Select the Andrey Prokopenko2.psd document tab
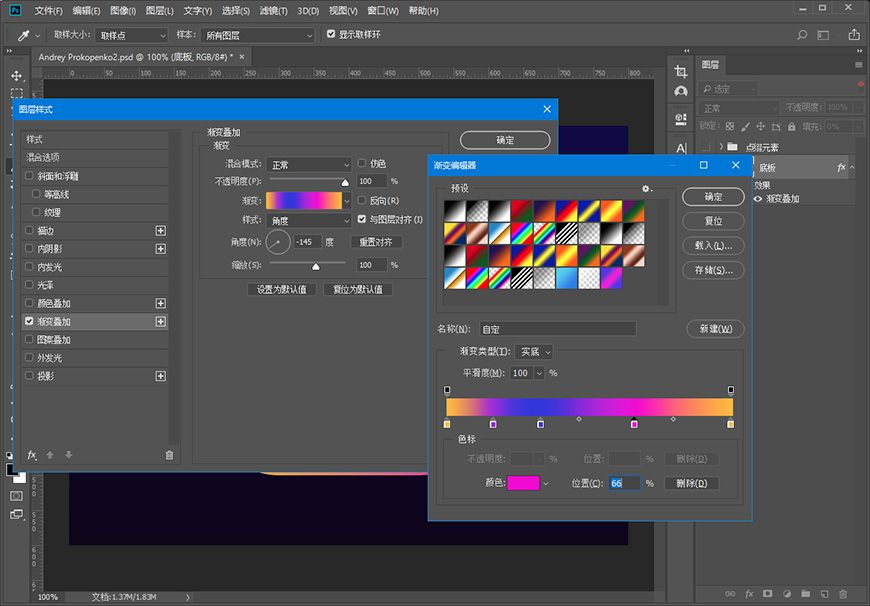The image size is (870, 606). [x=136, y=57]
